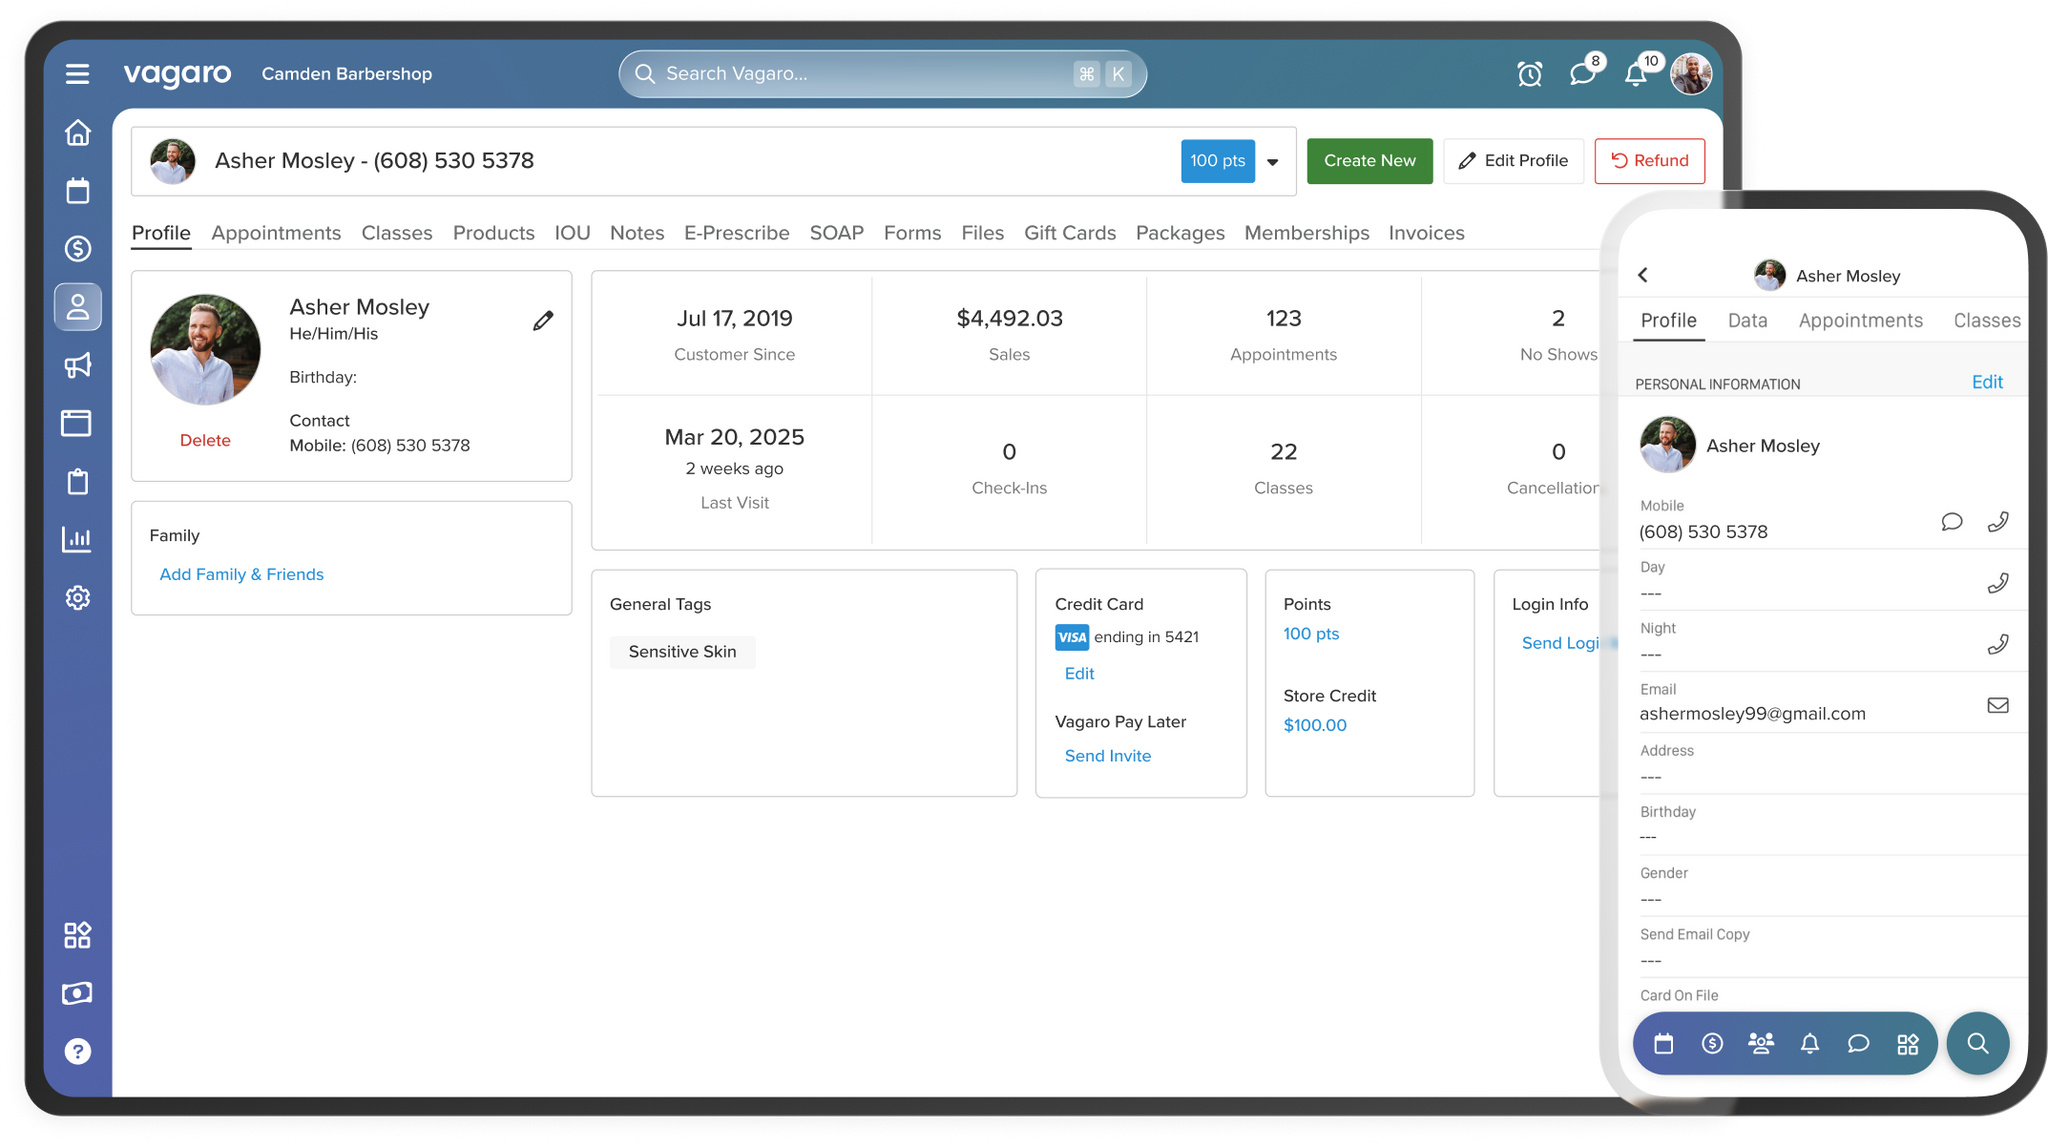Text the Mobile number in the phone panel
The image size is (2048, 1145).
click(x=1951, y=522)
